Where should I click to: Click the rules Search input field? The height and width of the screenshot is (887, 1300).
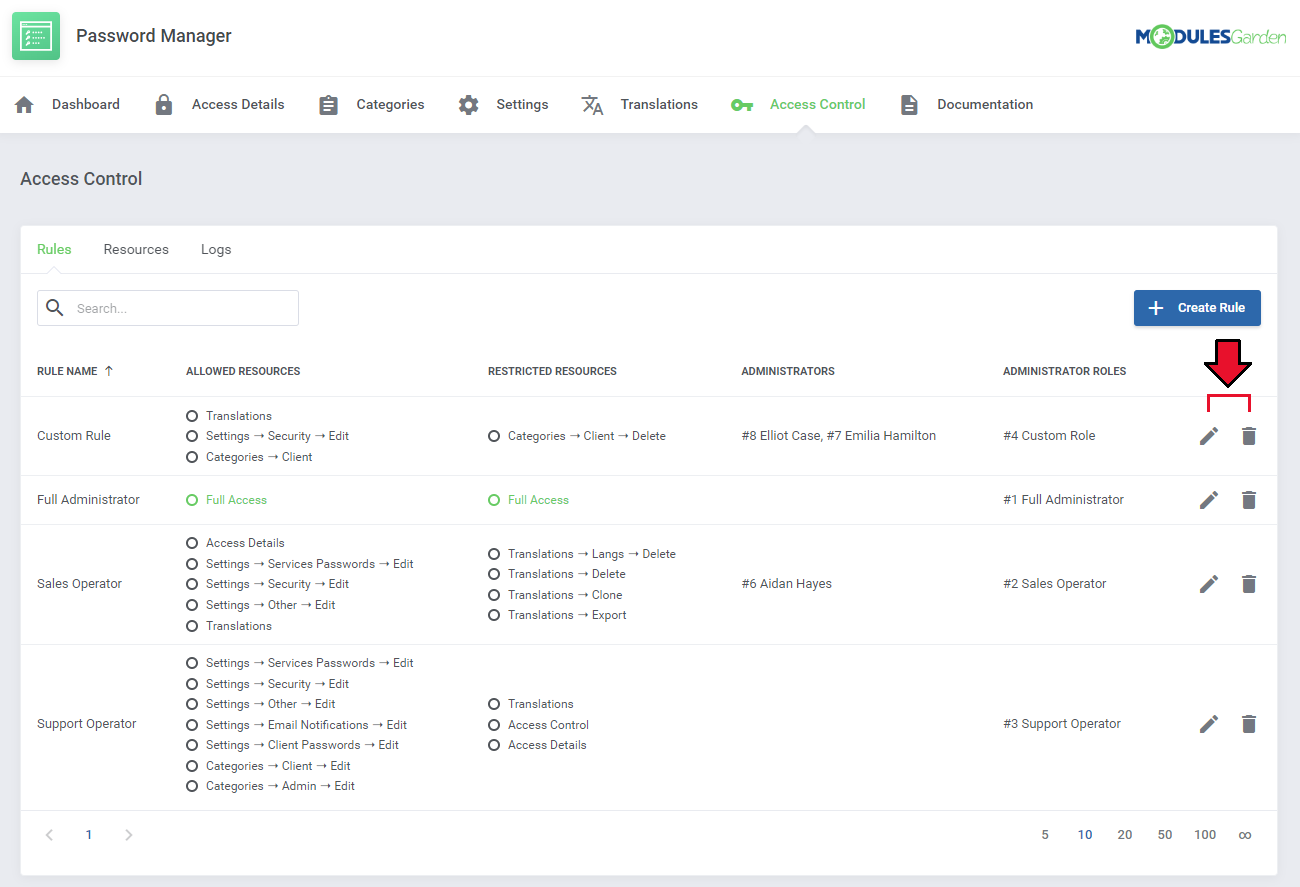click(x=168, y=308)
